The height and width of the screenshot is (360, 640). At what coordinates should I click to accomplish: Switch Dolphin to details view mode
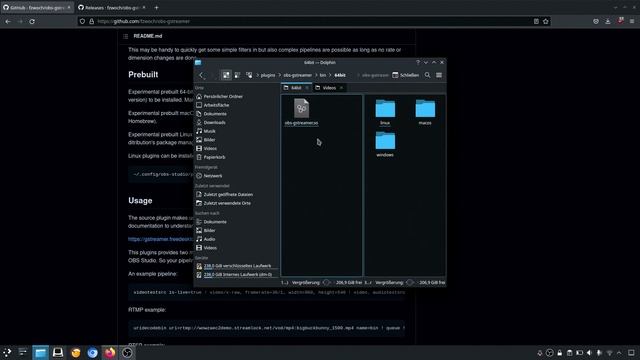pyautogui.click(x=249, y=75)
